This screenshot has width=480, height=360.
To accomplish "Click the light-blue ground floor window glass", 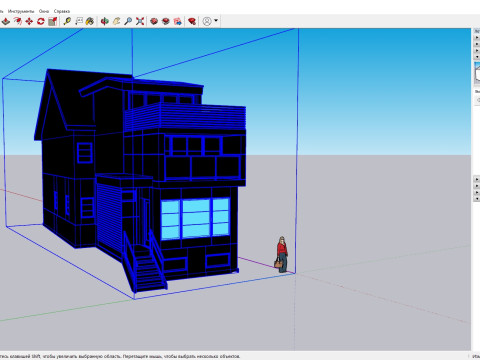I will point(196,219).
